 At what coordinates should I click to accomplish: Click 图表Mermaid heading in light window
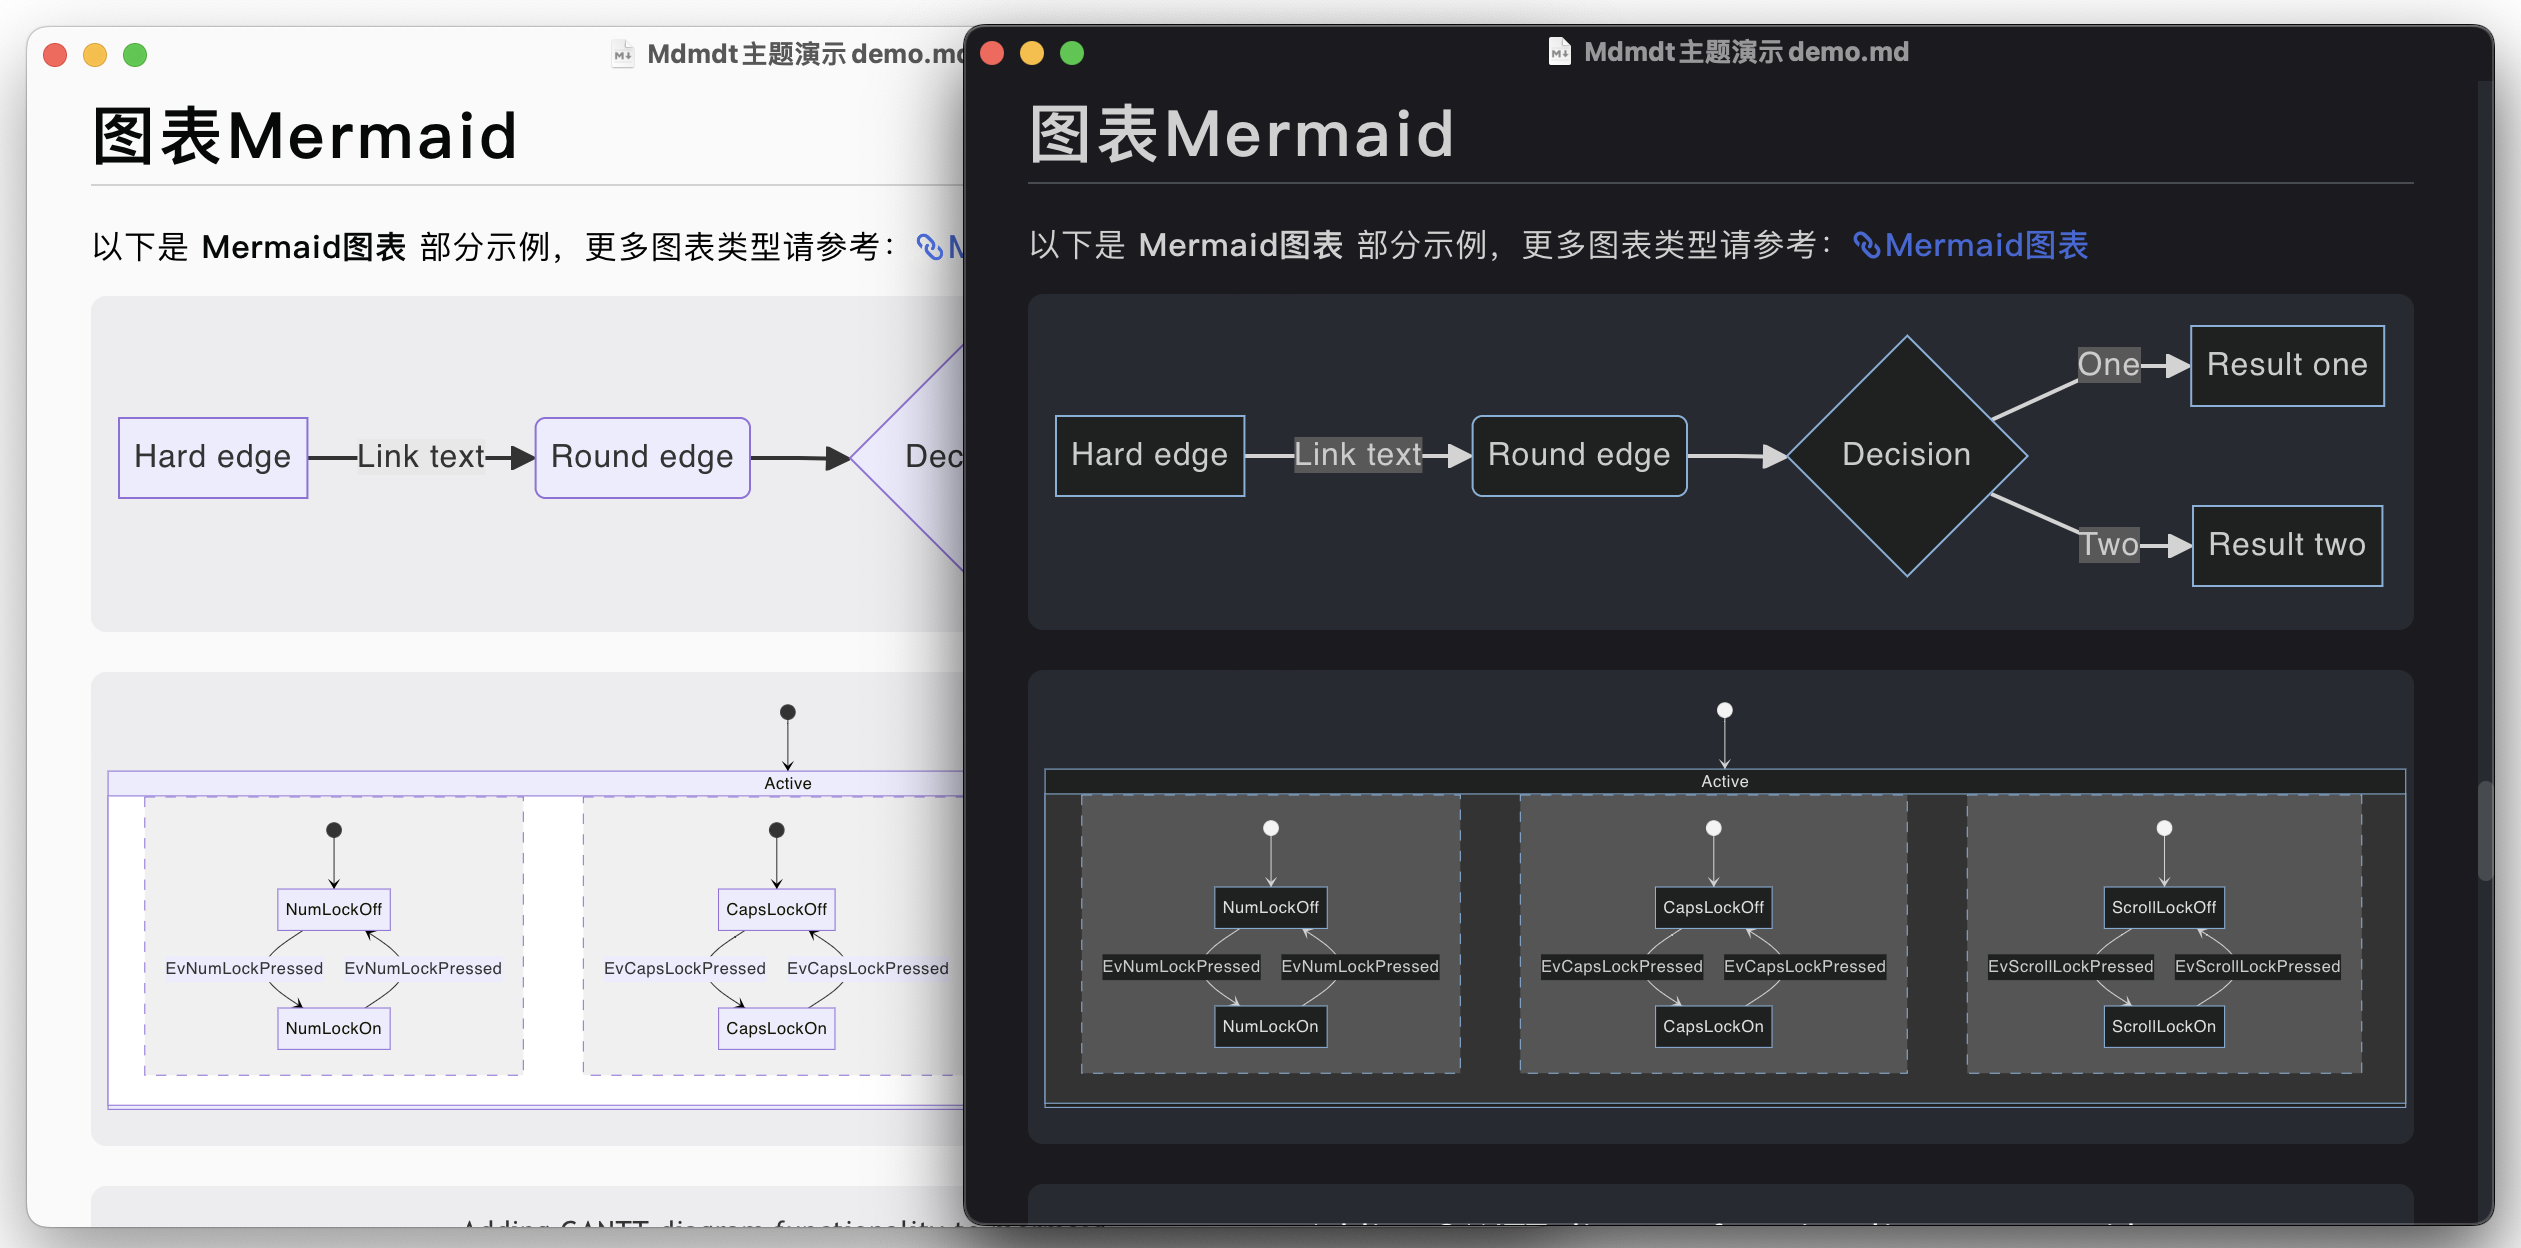305,136
